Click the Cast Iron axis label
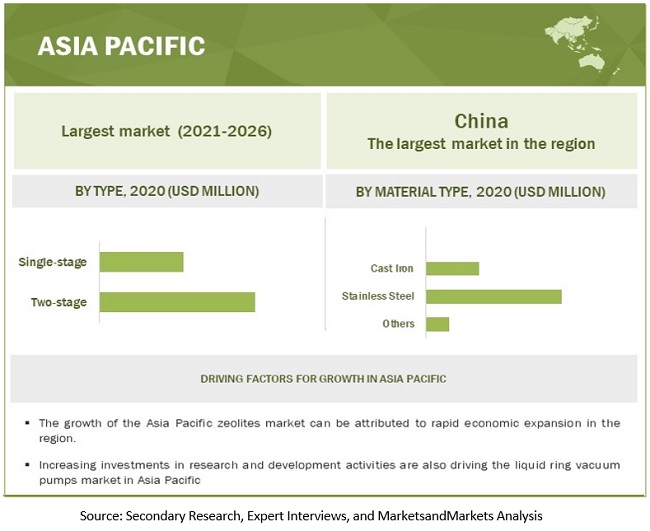 [392, 269]
